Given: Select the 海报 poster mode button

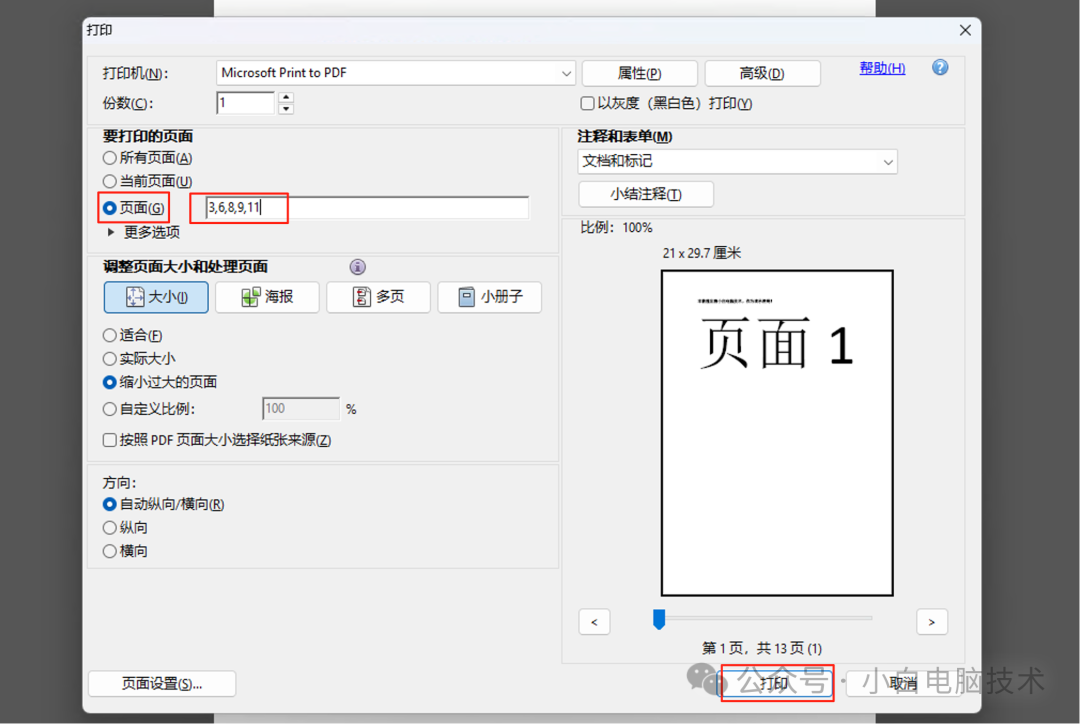Looking at the screenshot, I should click(x=267, y=297).
